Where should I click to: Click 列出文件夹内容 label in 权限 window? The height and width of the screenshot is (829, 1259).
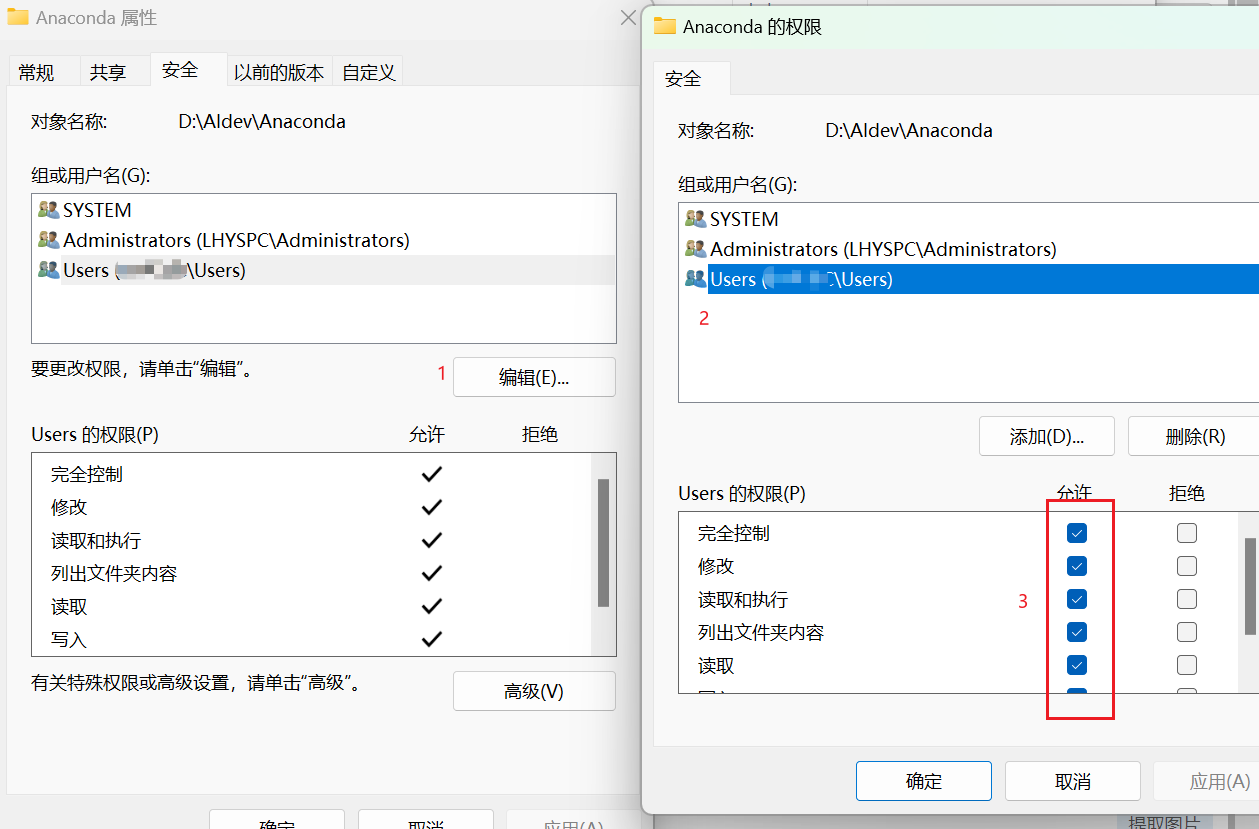tap(761, 632)
